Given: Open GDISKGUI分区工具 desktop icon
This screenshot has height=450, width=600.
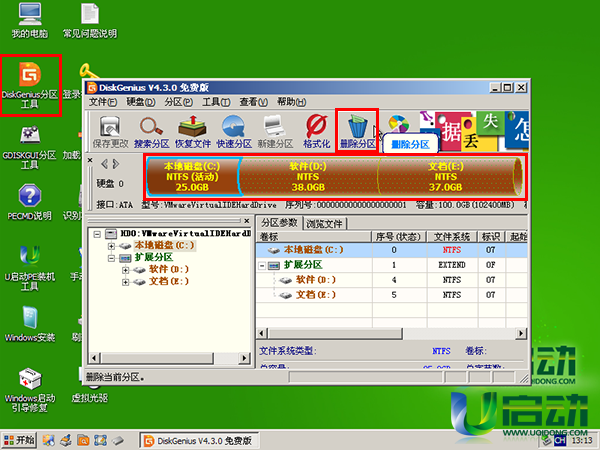Looking at the screenshot, I should (x=30, y=147).
